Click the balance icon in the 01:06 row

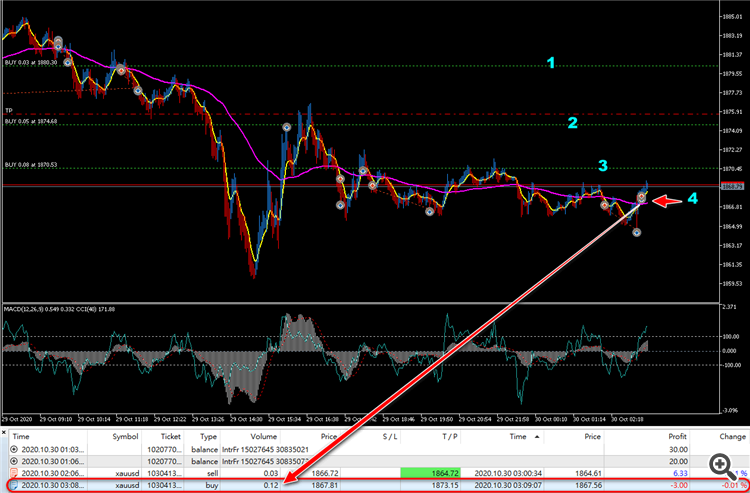coord(14,461)
